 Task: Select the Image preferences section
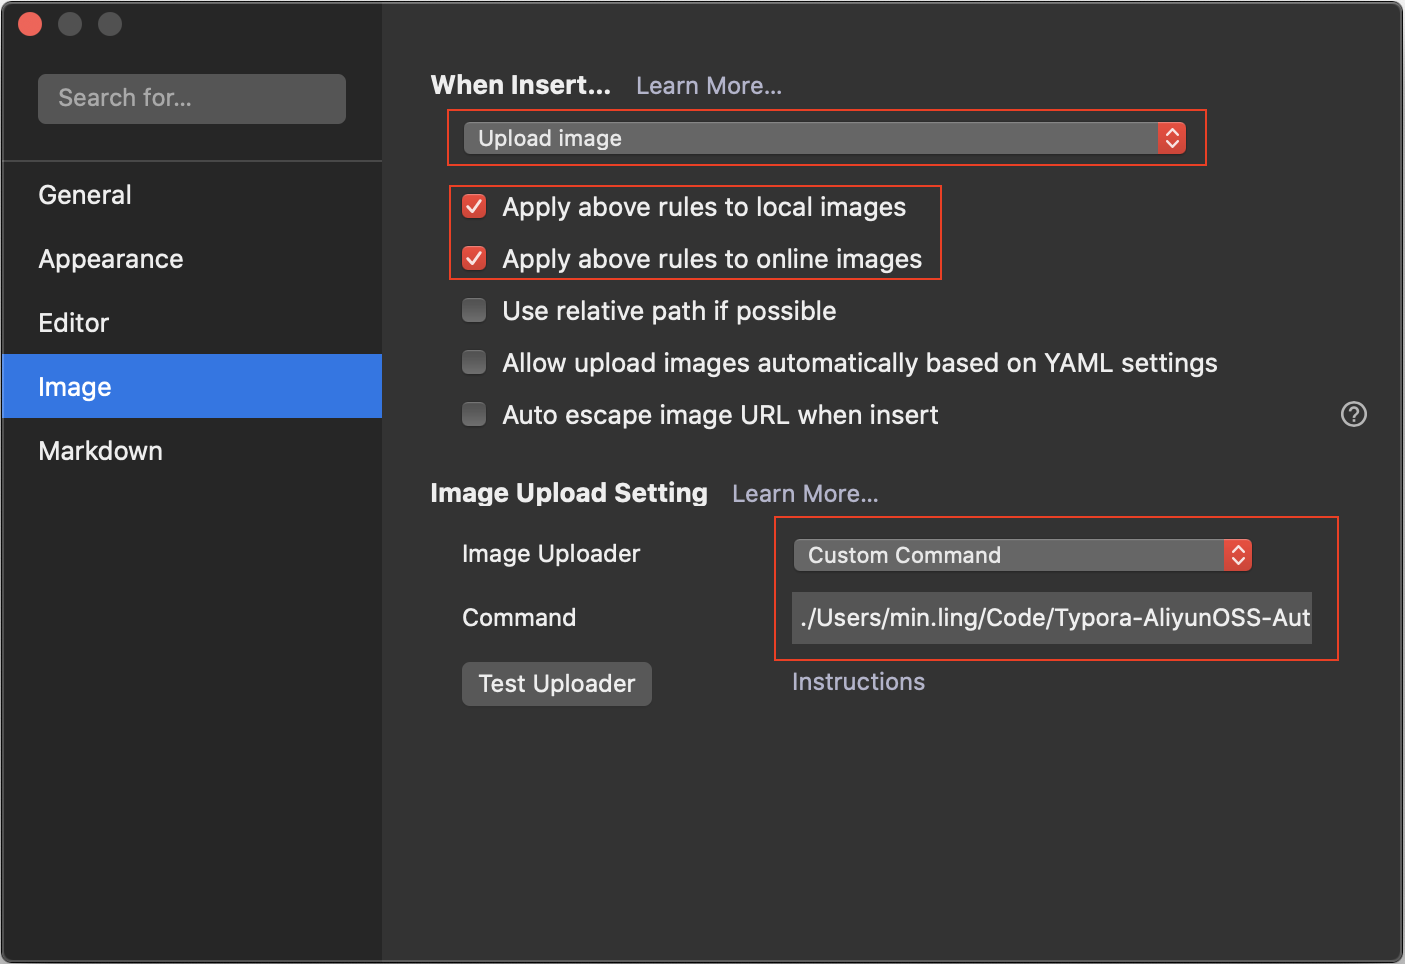pyautogui.click(x=192, y=386)
